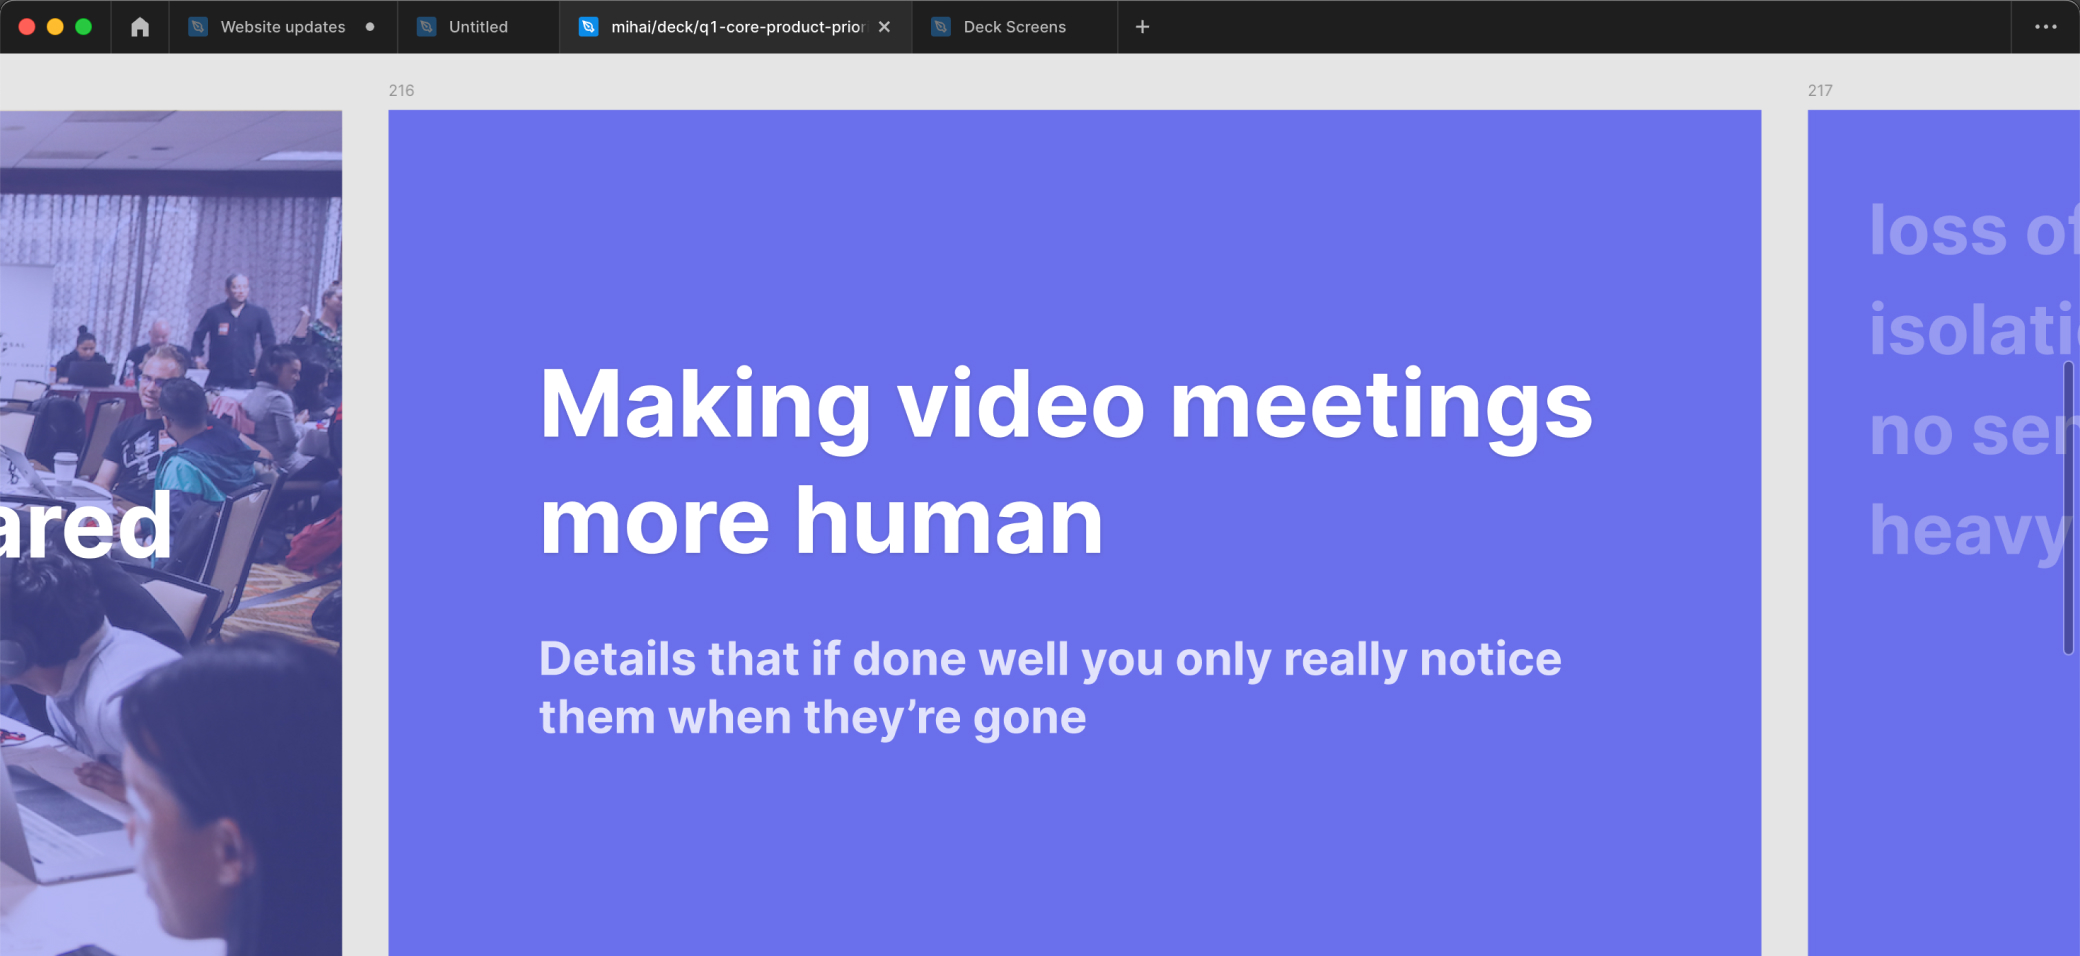This screenshot has height=956, width=2080.
Task: Close the mihai/deck/q1-core-product tab
Action: tap(884, 27)
